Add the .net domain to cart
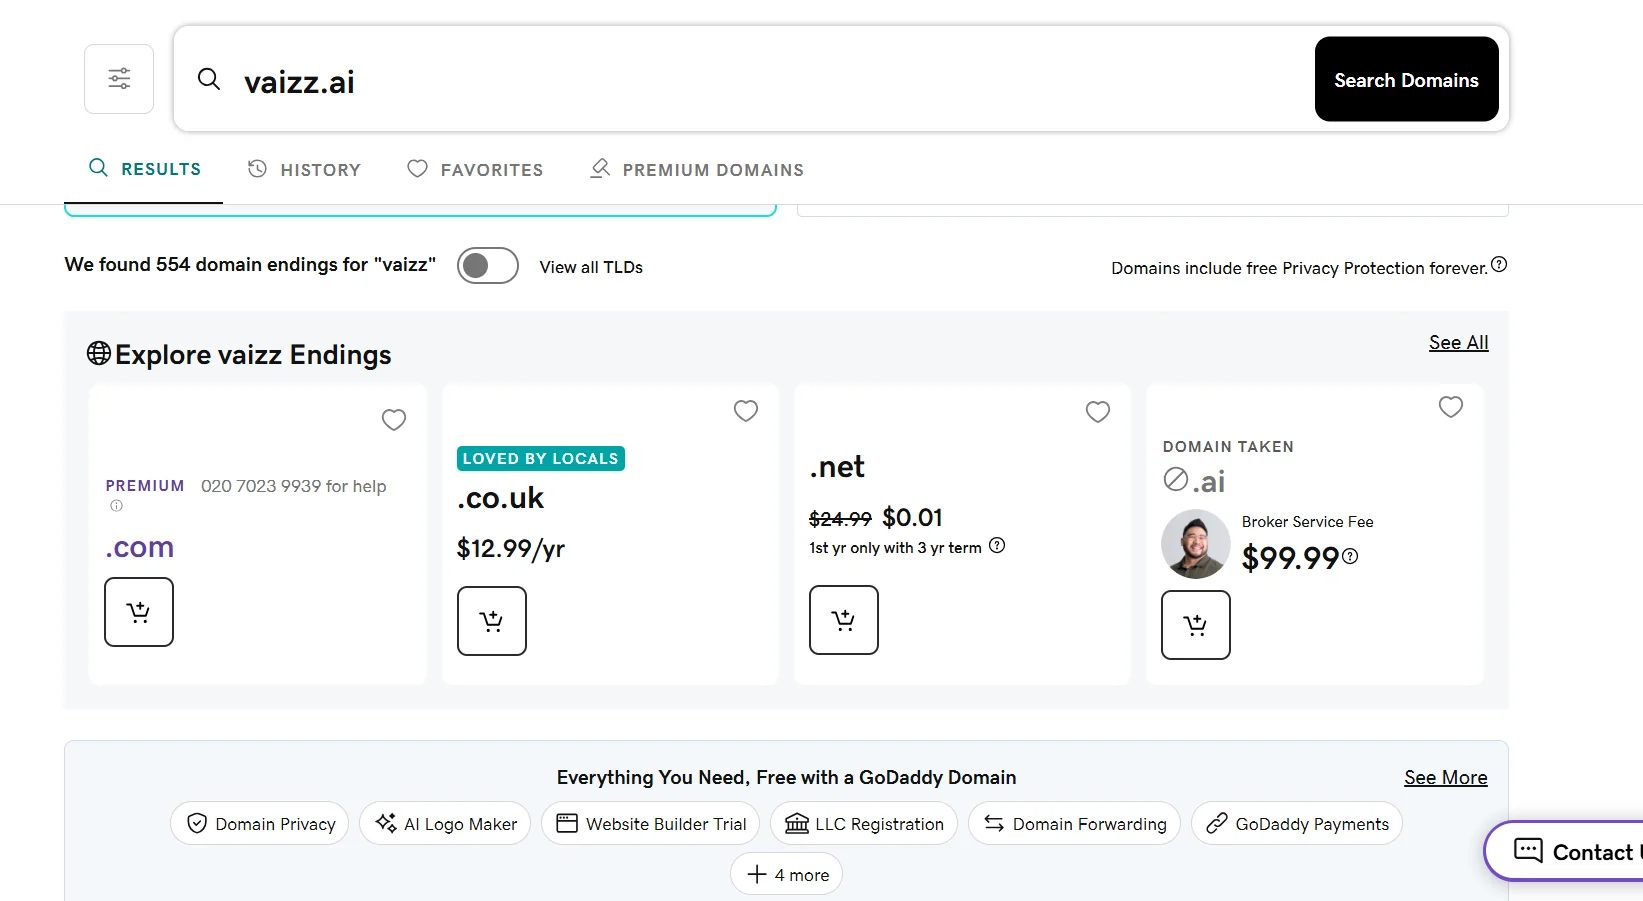1643x901 pixels. tap(844, 620)
